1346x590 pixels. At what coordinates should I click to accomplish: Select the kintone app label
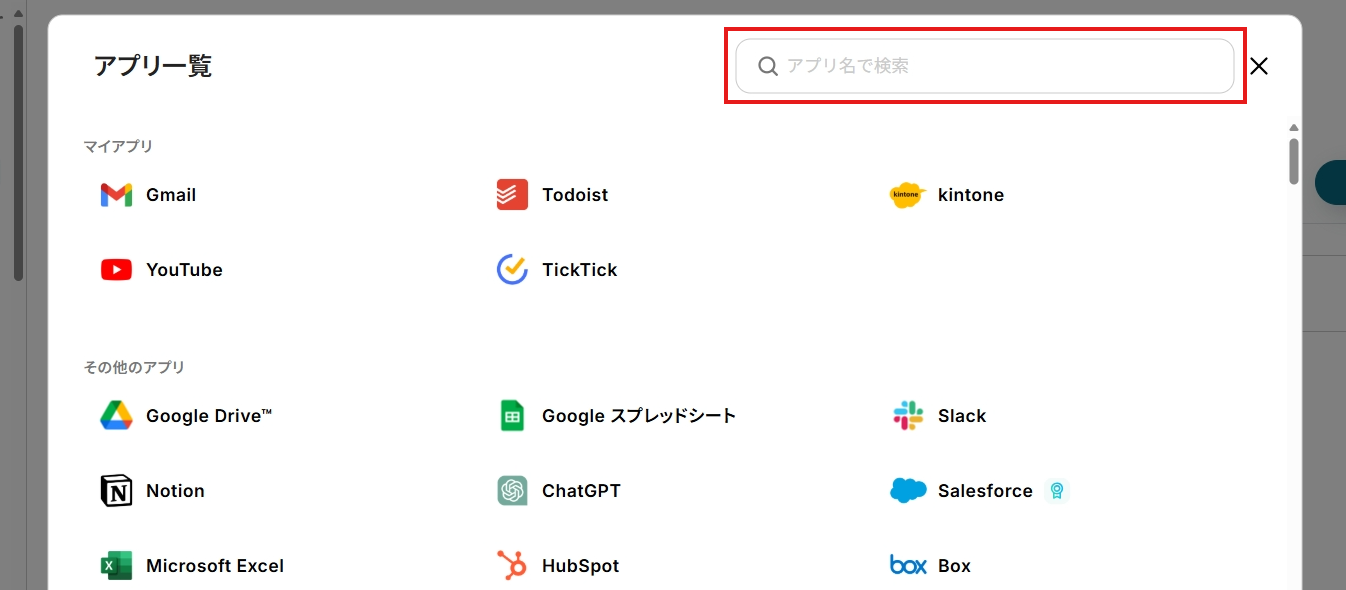pyautogui.click(x=971, y=195)
